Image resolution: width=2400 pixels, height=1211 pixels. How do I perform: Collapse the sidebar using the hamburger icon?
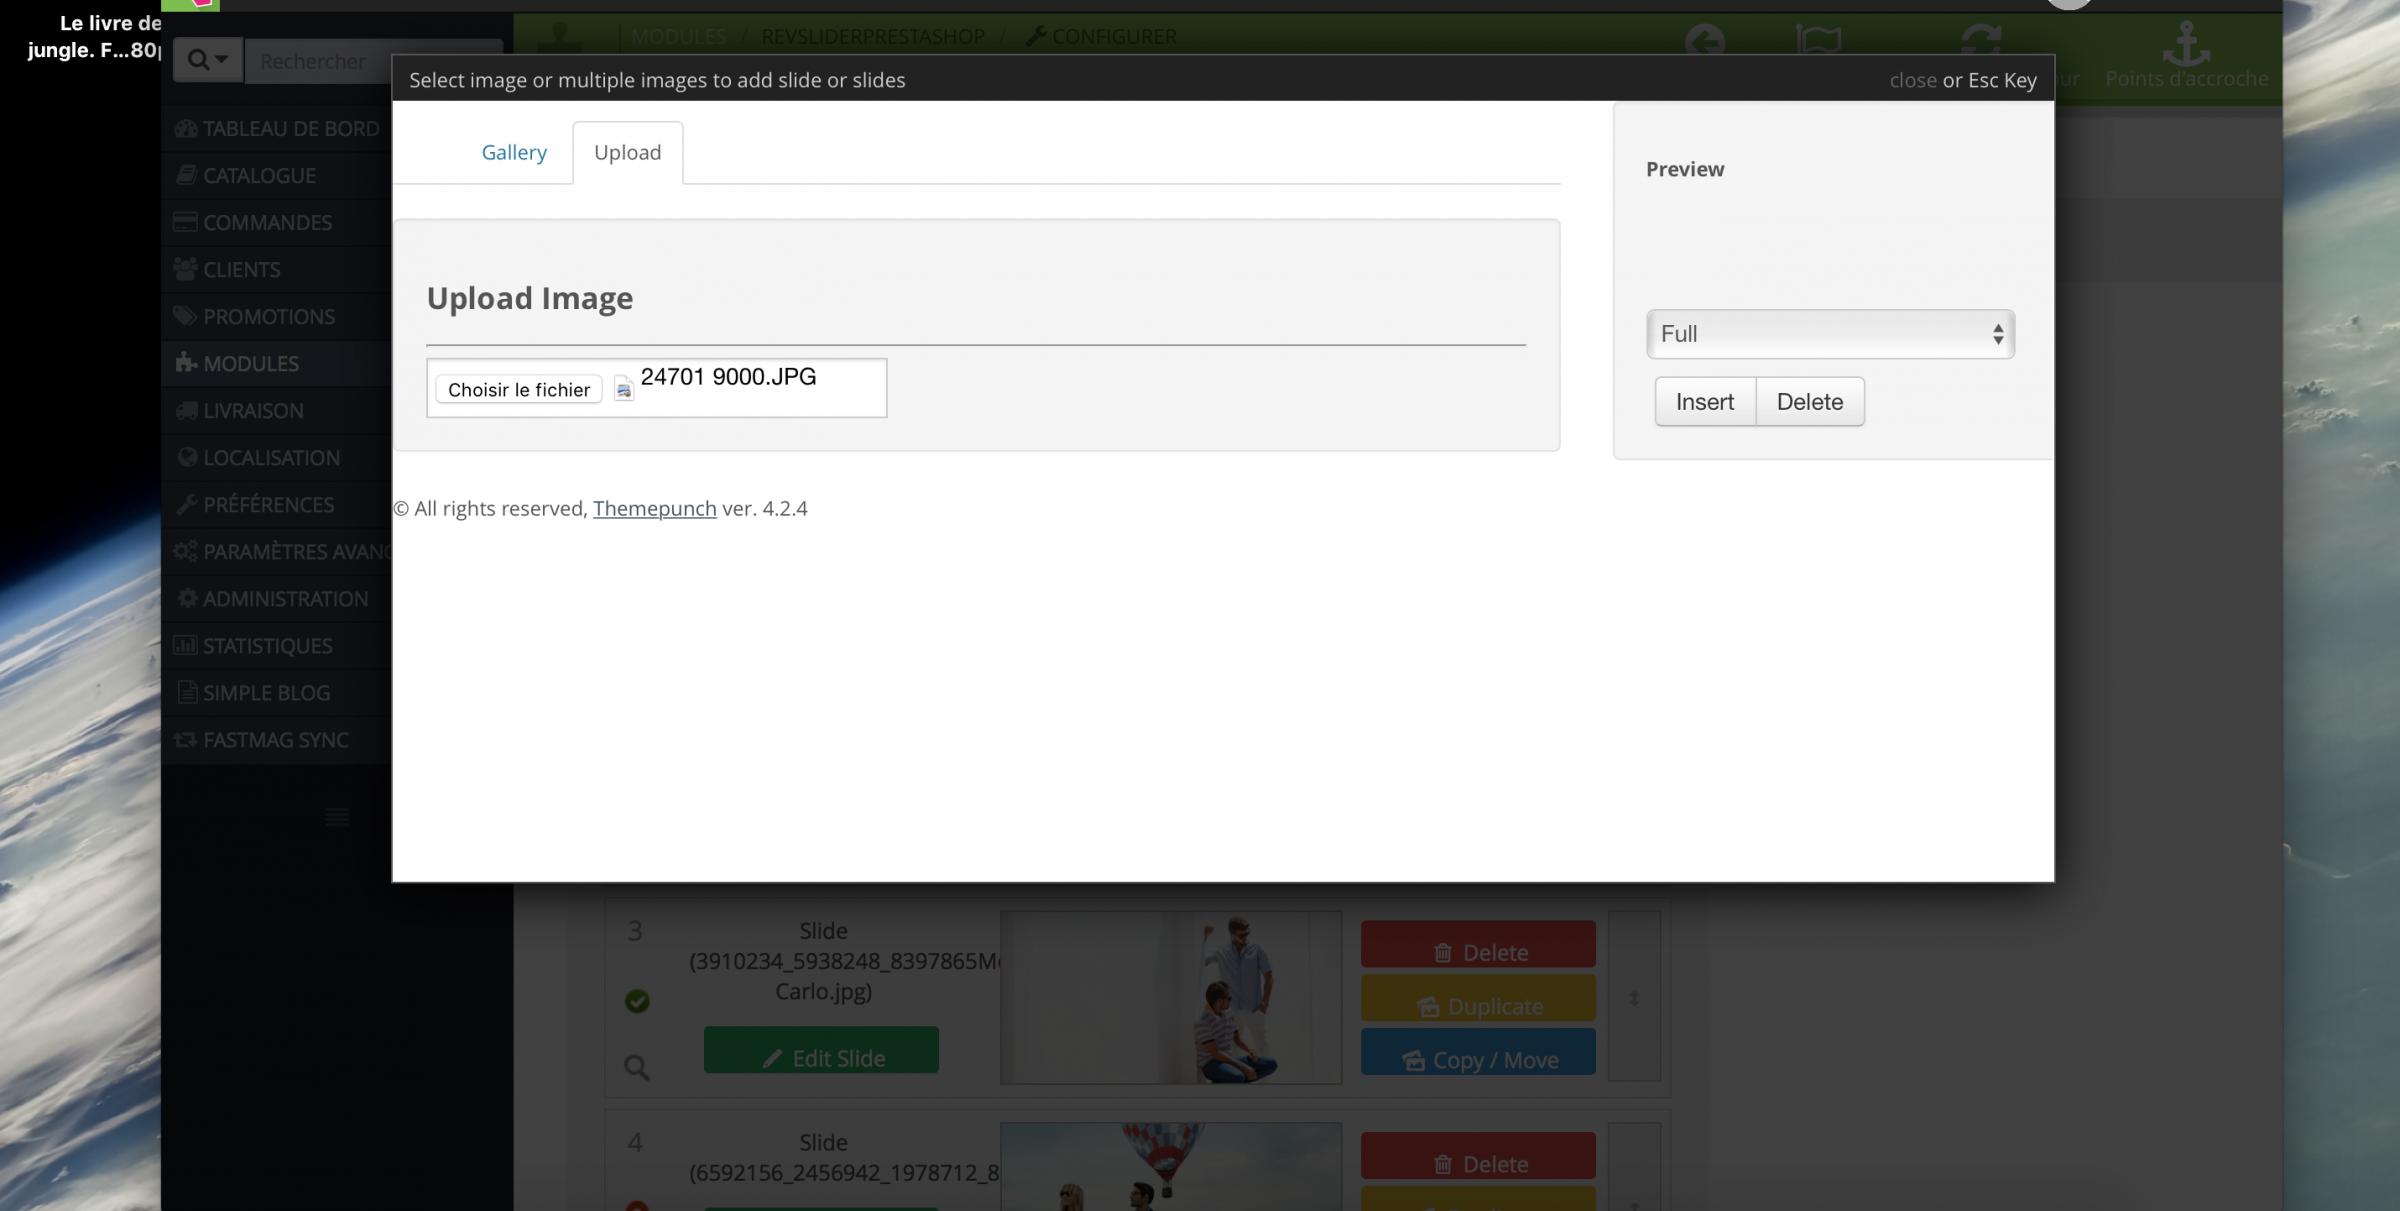pos(337,817)
